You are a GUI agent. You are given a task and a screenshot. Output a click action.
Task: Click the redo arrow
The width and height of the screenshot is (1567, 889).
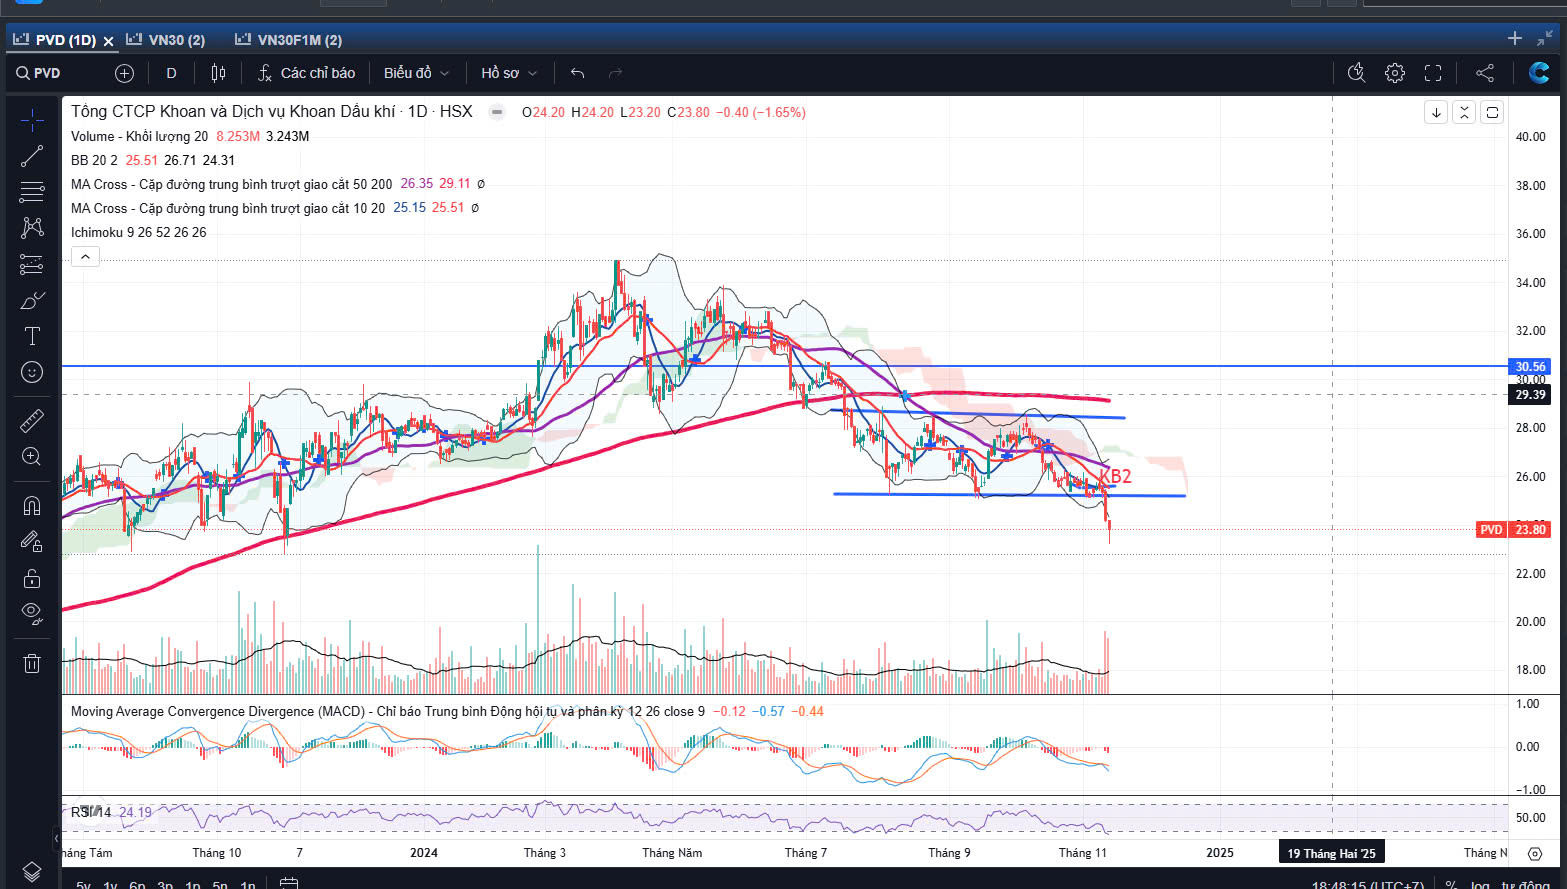615,73
